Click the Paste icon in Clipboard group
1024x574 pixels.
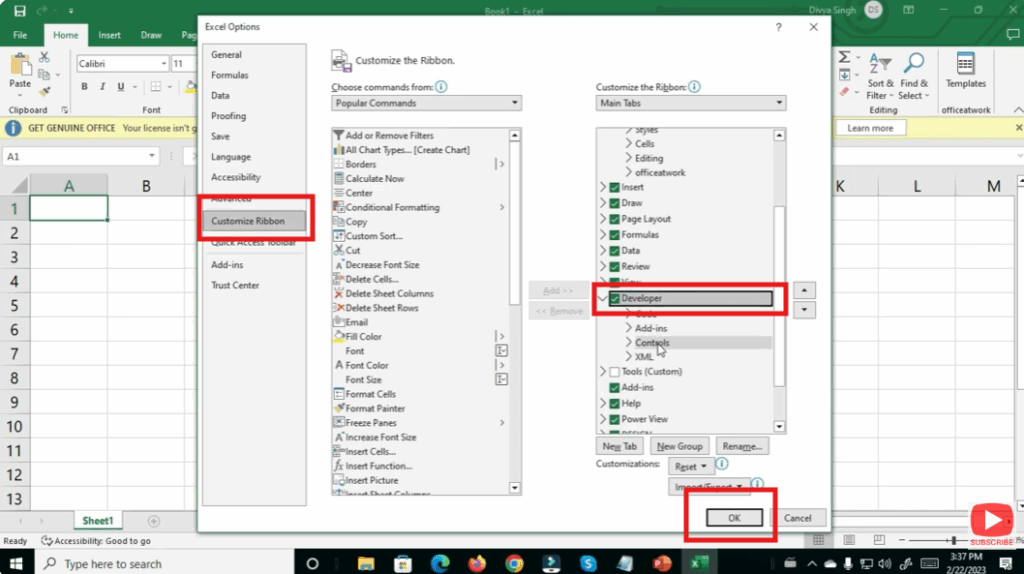[x=20, y=65]
